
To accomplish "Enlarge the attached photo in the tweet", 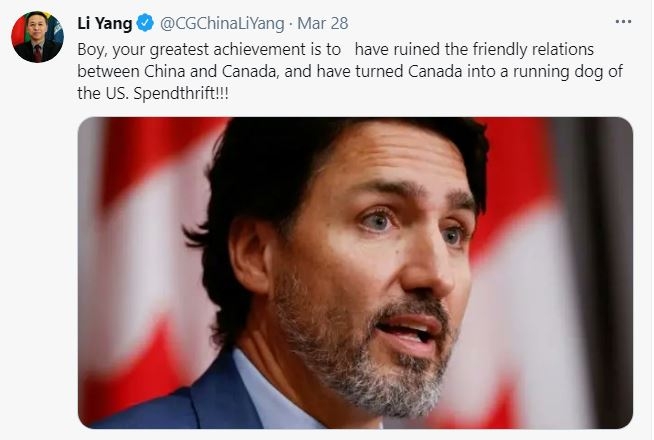I will 355,273.
